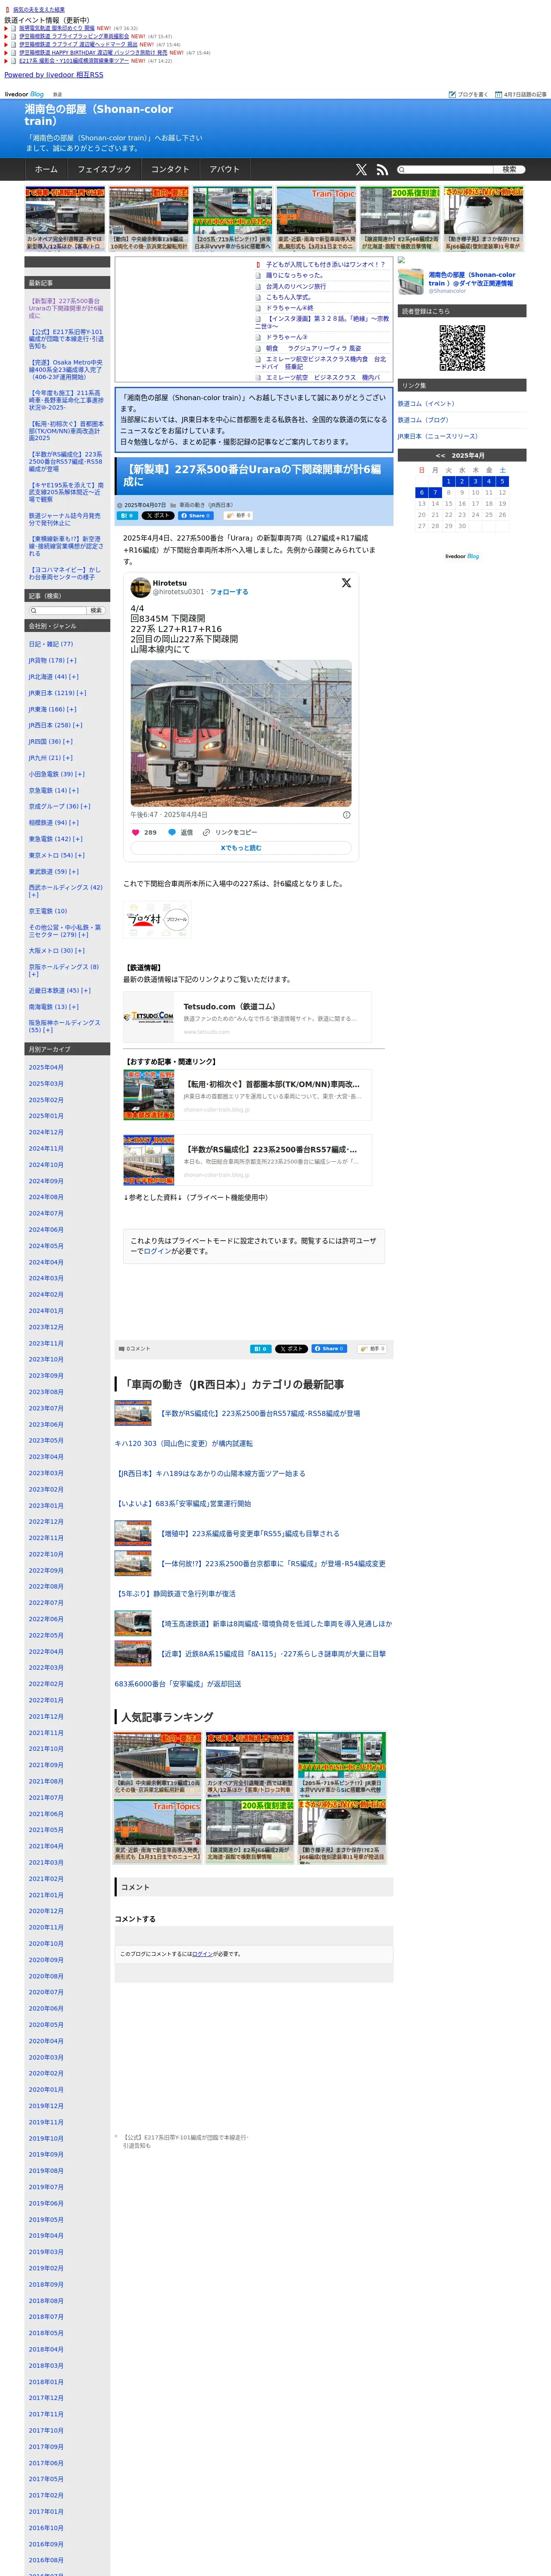
Task: Open the blog title 湘南色の部屋 (Shonan-color train)
Action: pyautogui.click(x=99, y=115)
